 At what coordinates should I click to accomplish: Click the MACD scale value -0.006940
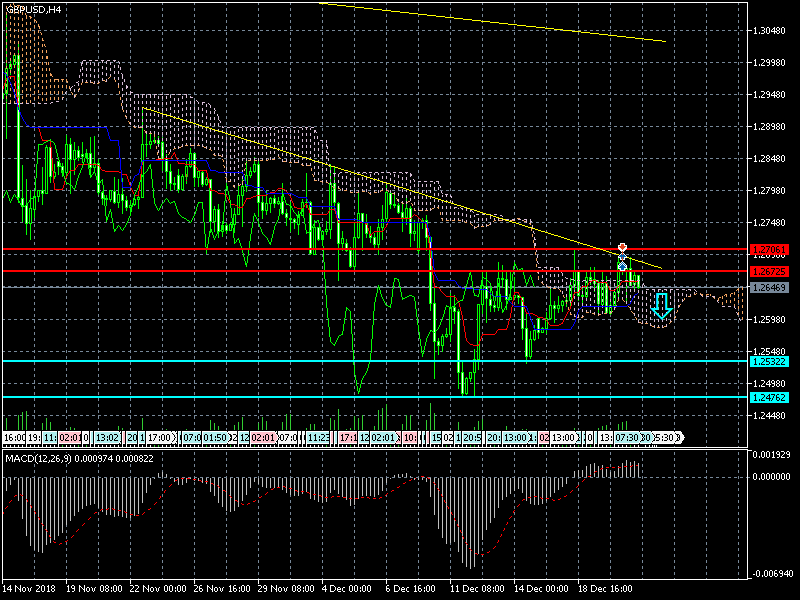pos(773,573)
